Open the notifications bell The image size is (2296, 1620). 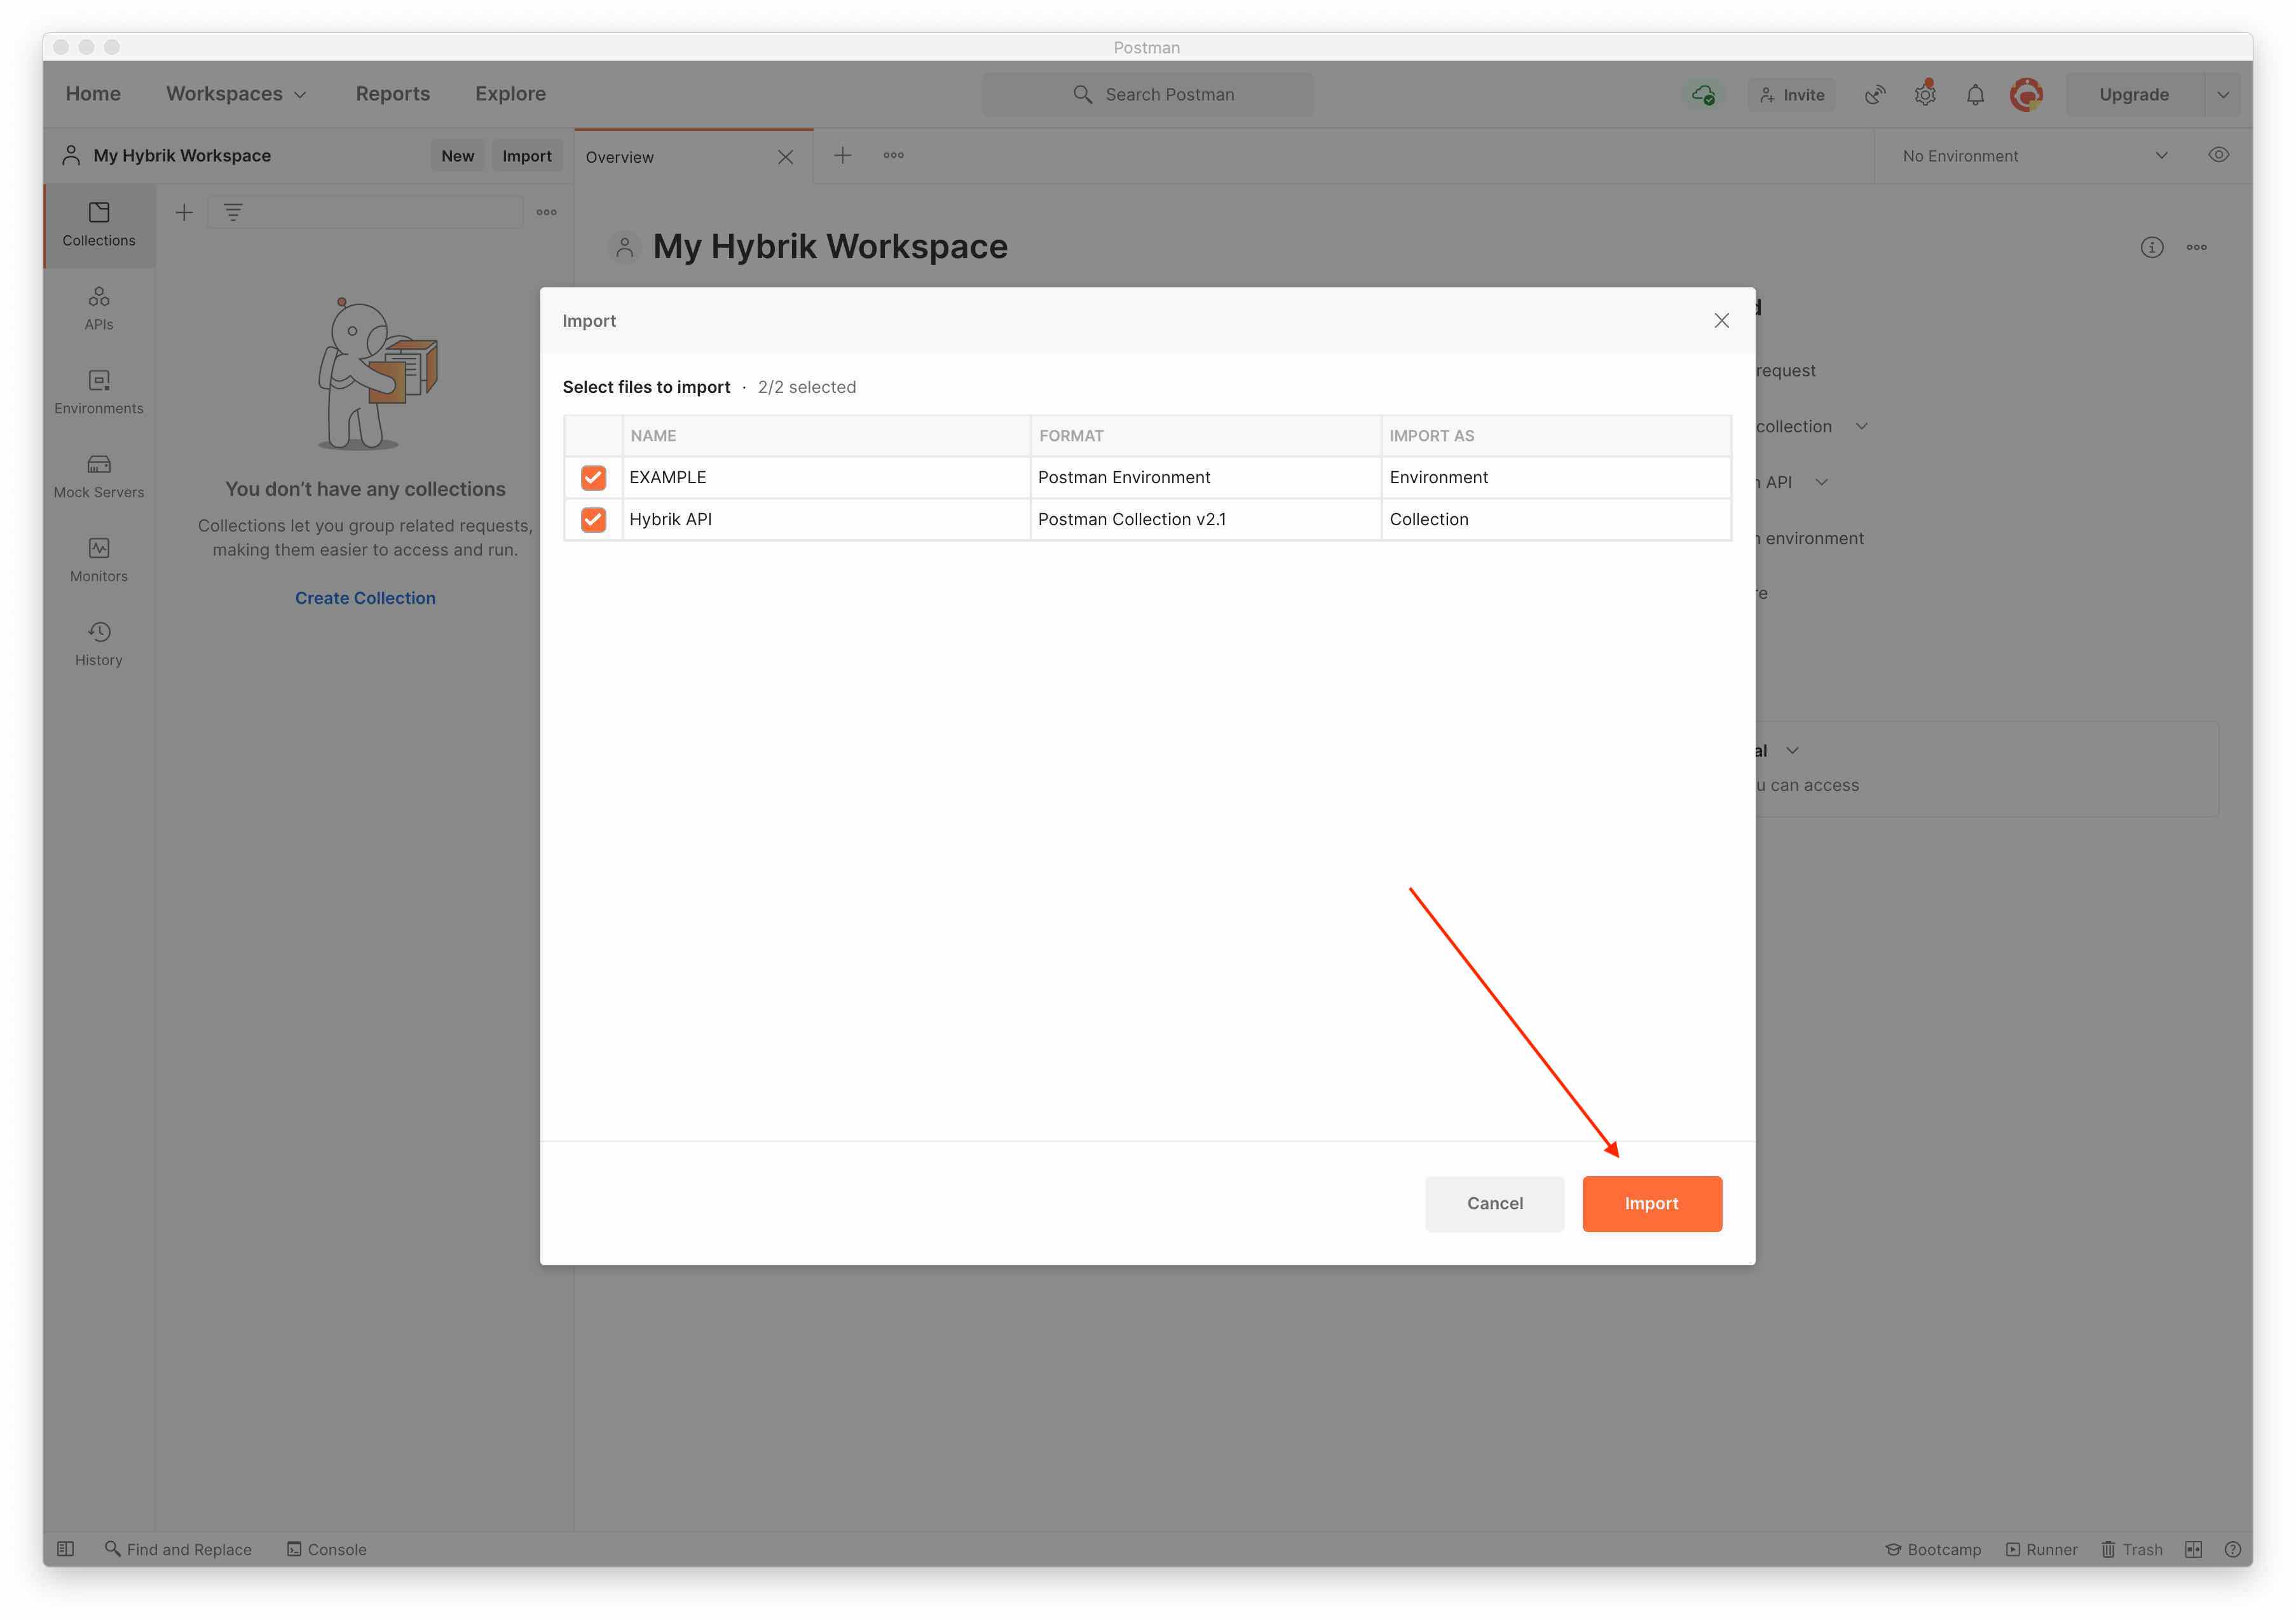[1975, 94]
